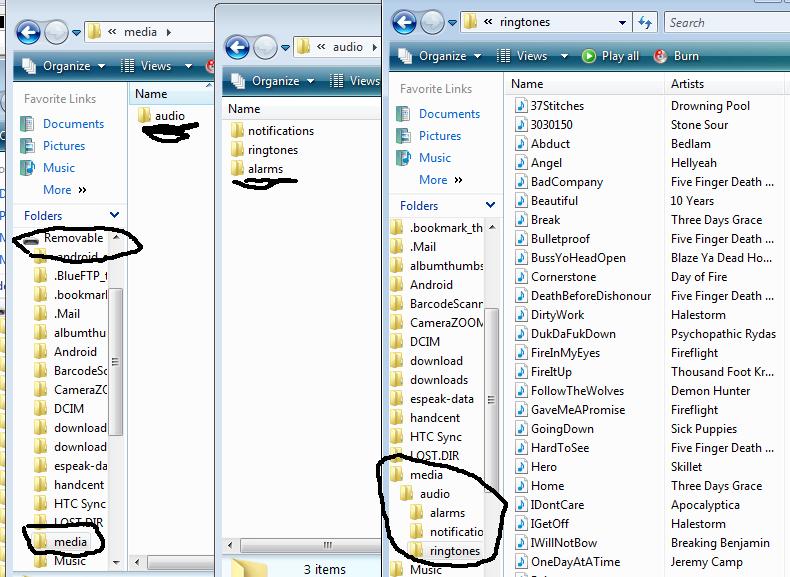Expand More favorite links in media window
Viewport: 790px width, 577px height.
(x=64, y=190)
